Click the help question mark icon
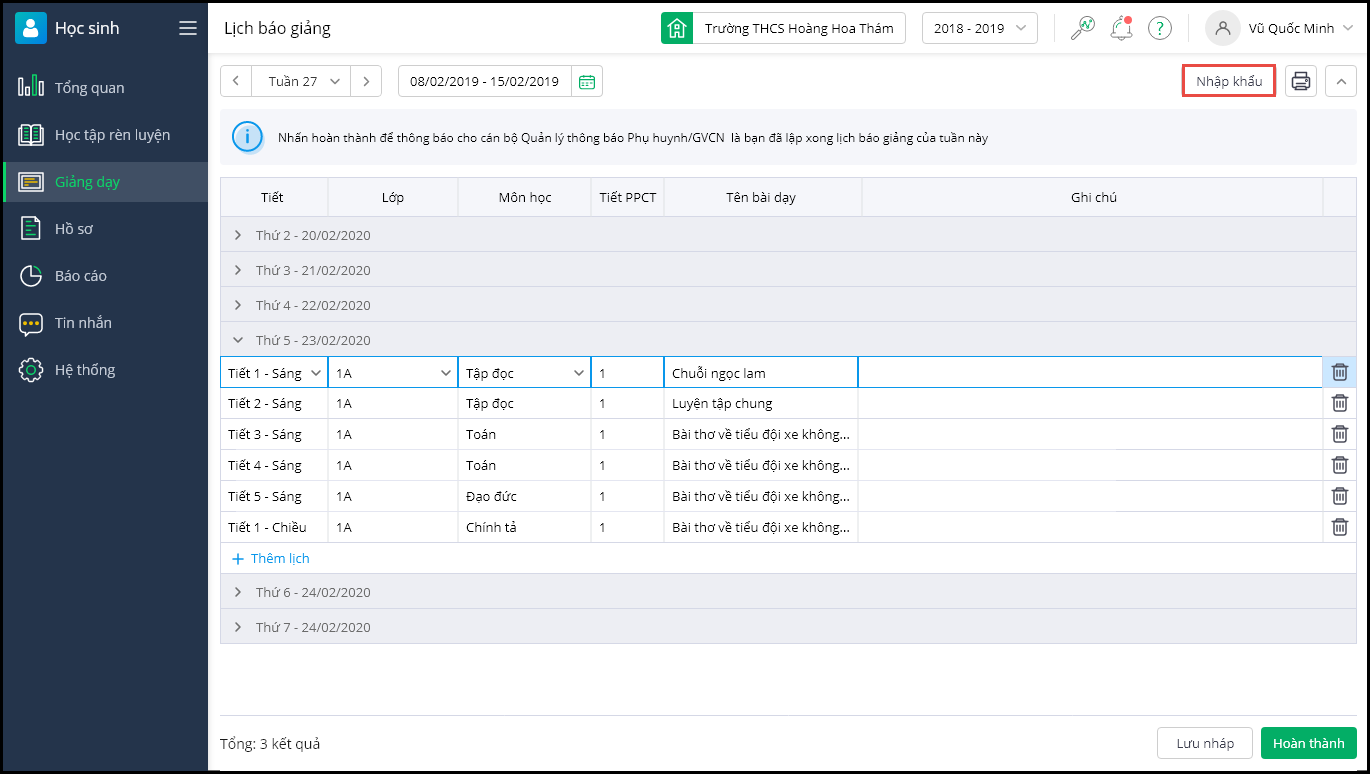Screen dimensions: 1370x774 pyautogui.click(x=1159, y=28)
